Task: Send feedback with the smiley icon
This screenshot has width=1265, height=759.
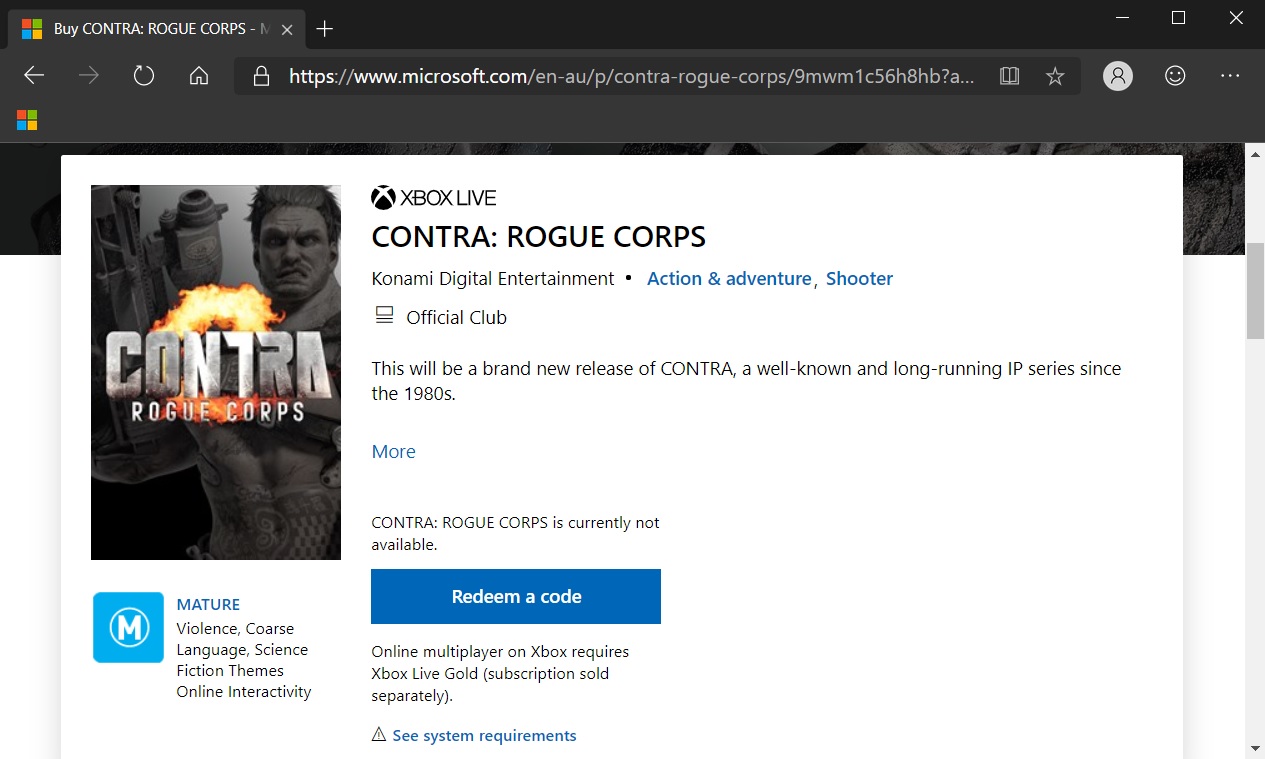Action: click(x=1175, y=76)
